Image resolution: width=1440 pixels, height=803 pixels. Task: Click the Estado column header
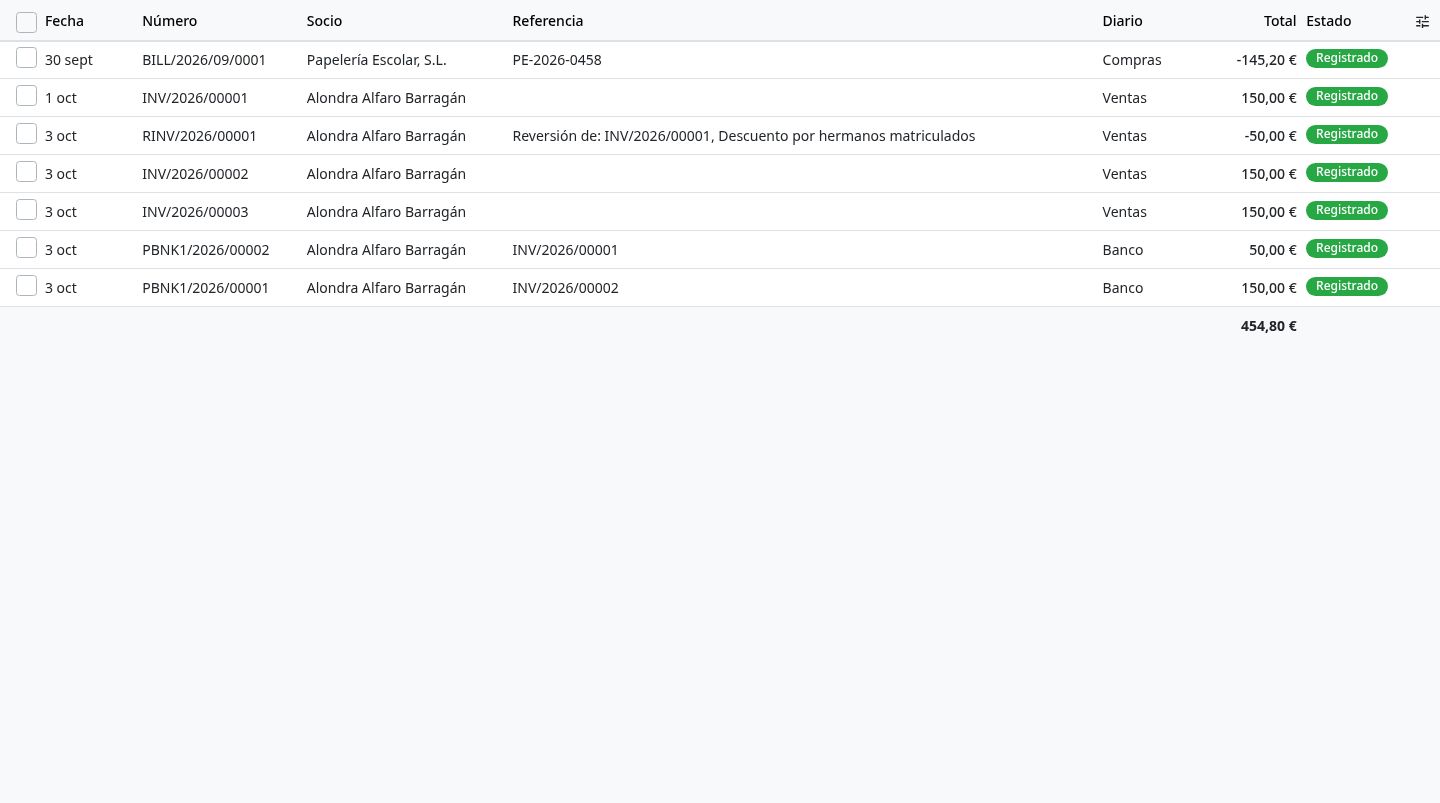tap(1328, 21)
